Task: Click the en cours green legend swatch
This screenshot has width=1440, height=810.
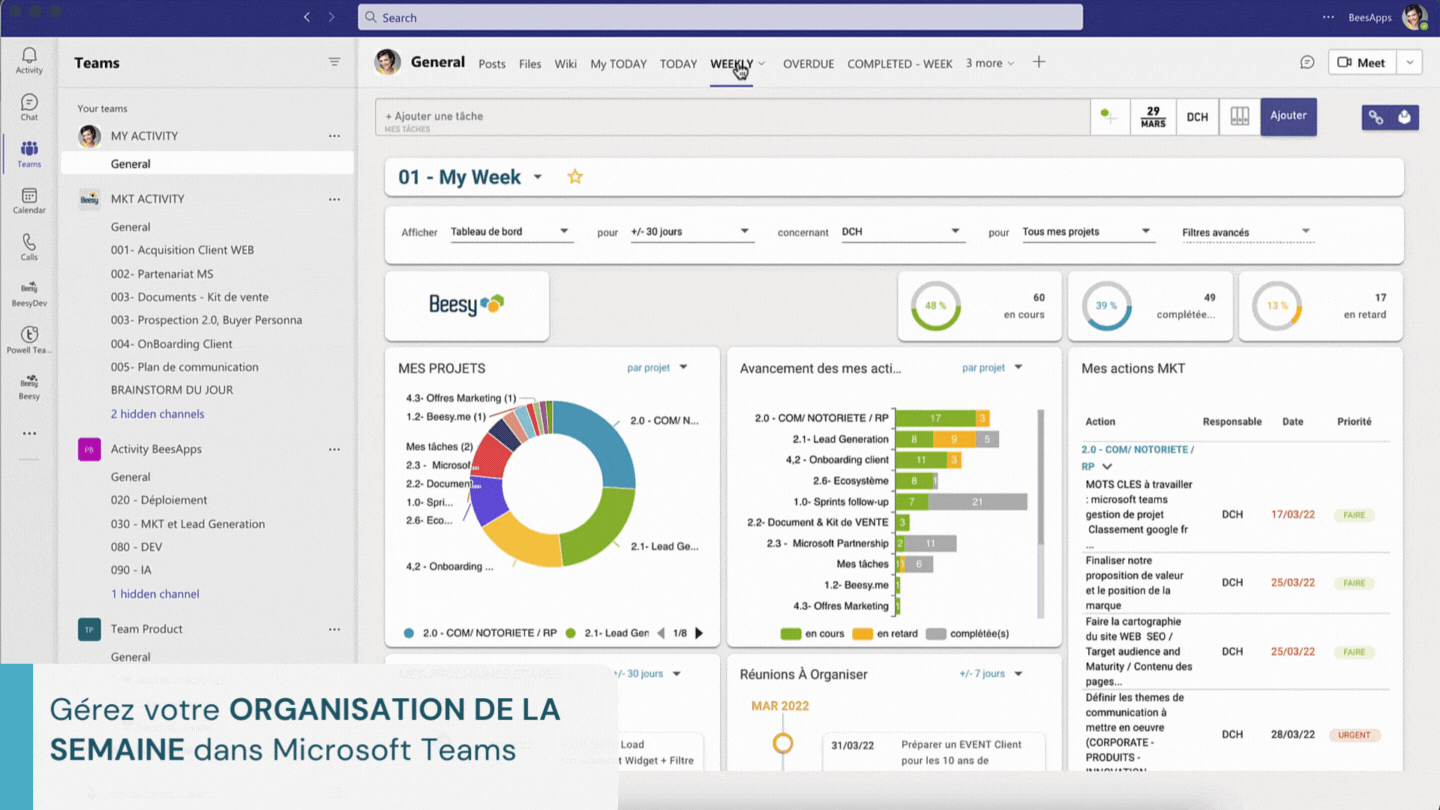Action: pos(790,633)
